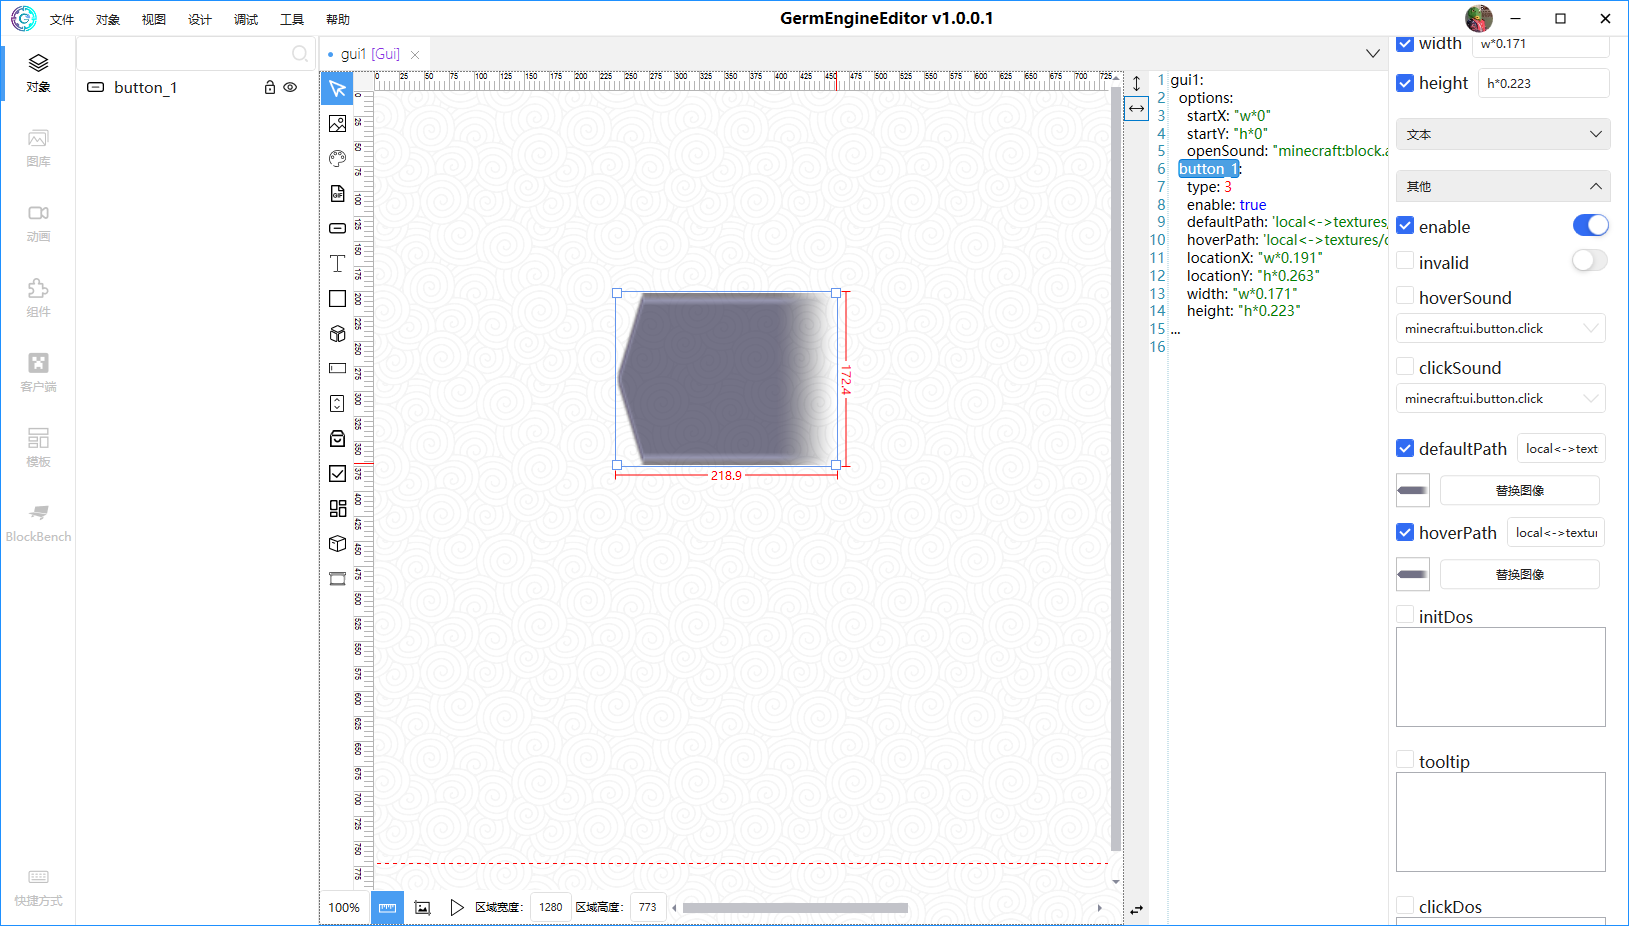1629x926 pixels.
Task: Check the tooltip checkbox
Action: [1405, 760]
